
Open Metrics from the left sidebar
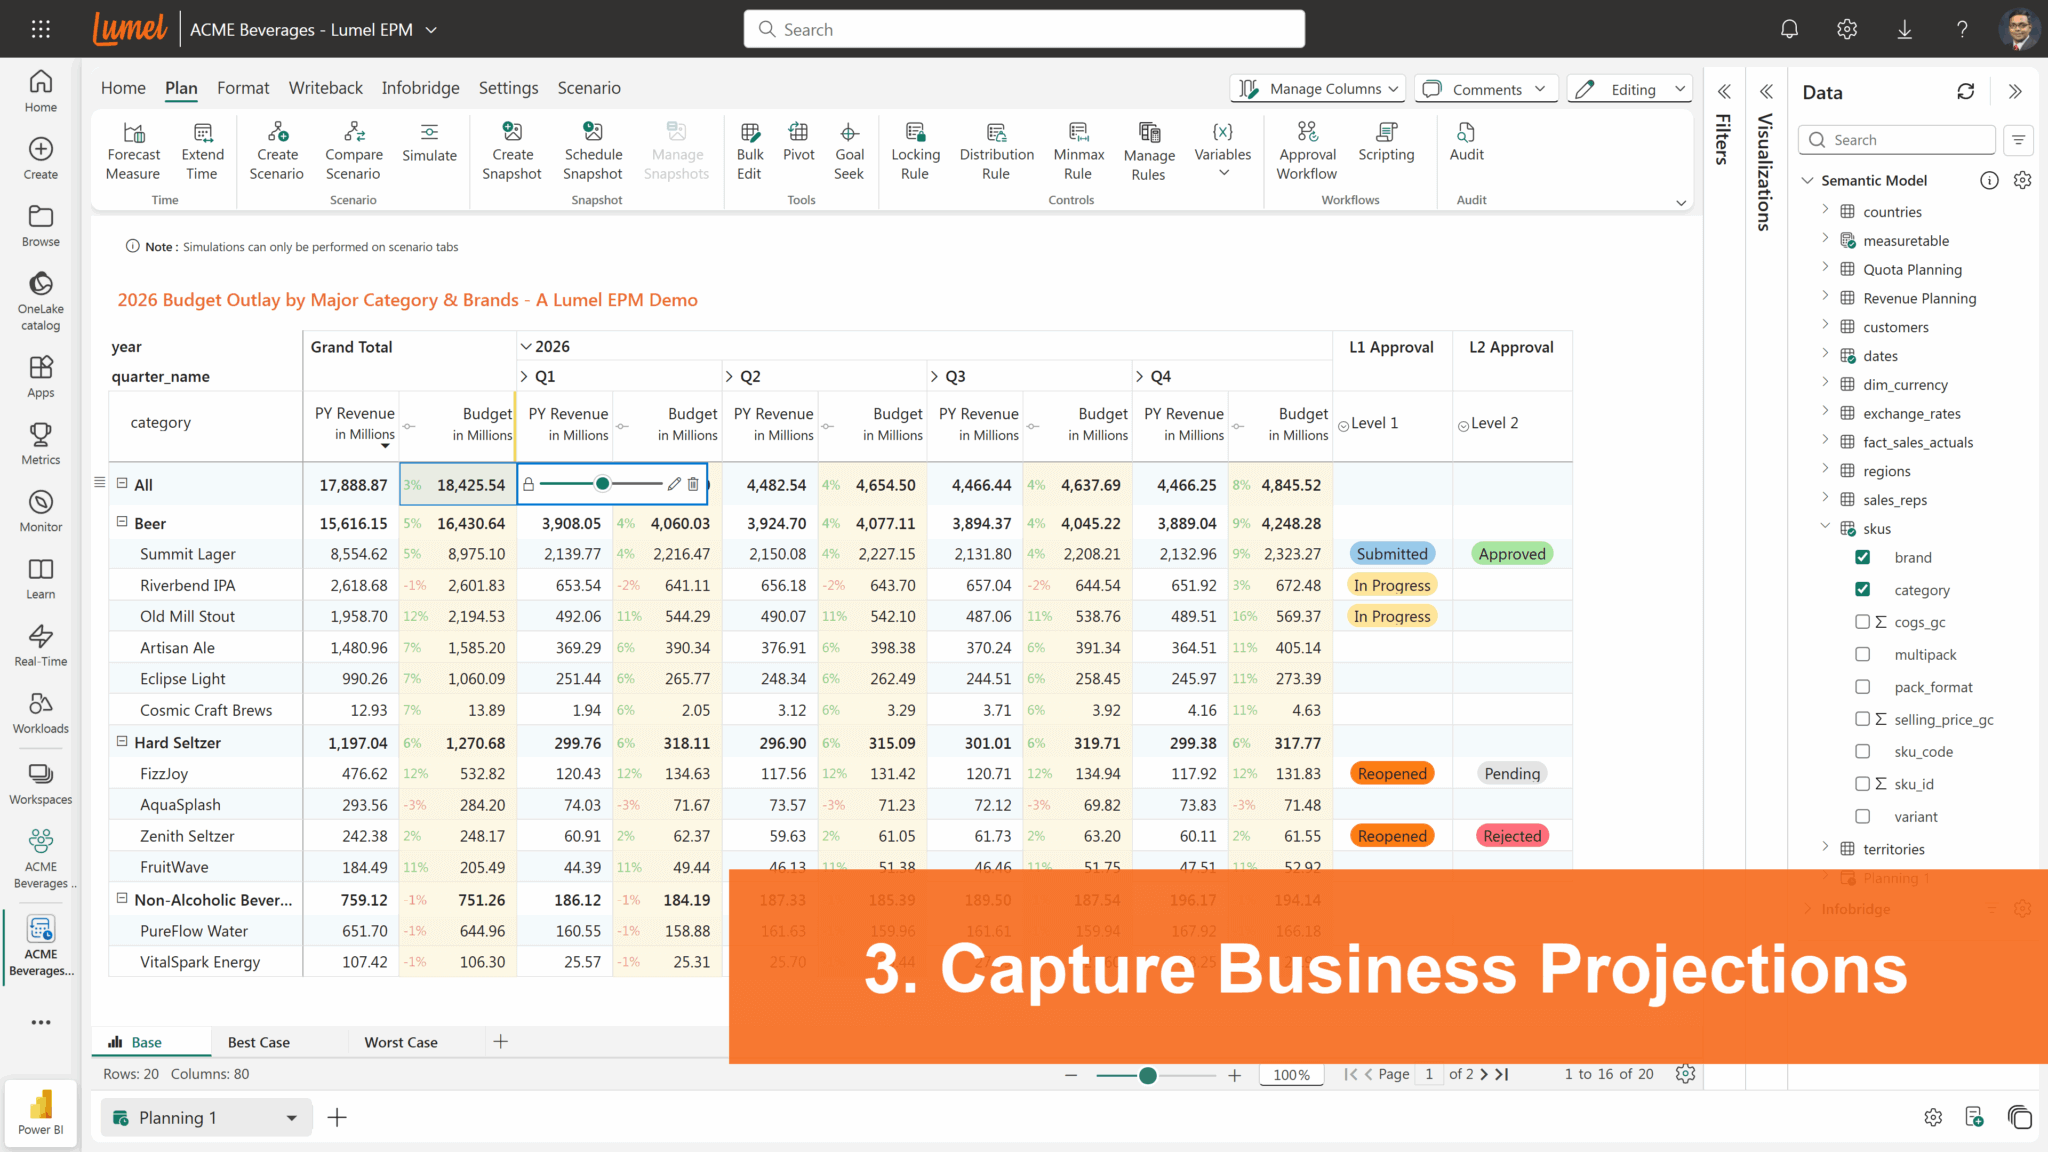[40, 442]
